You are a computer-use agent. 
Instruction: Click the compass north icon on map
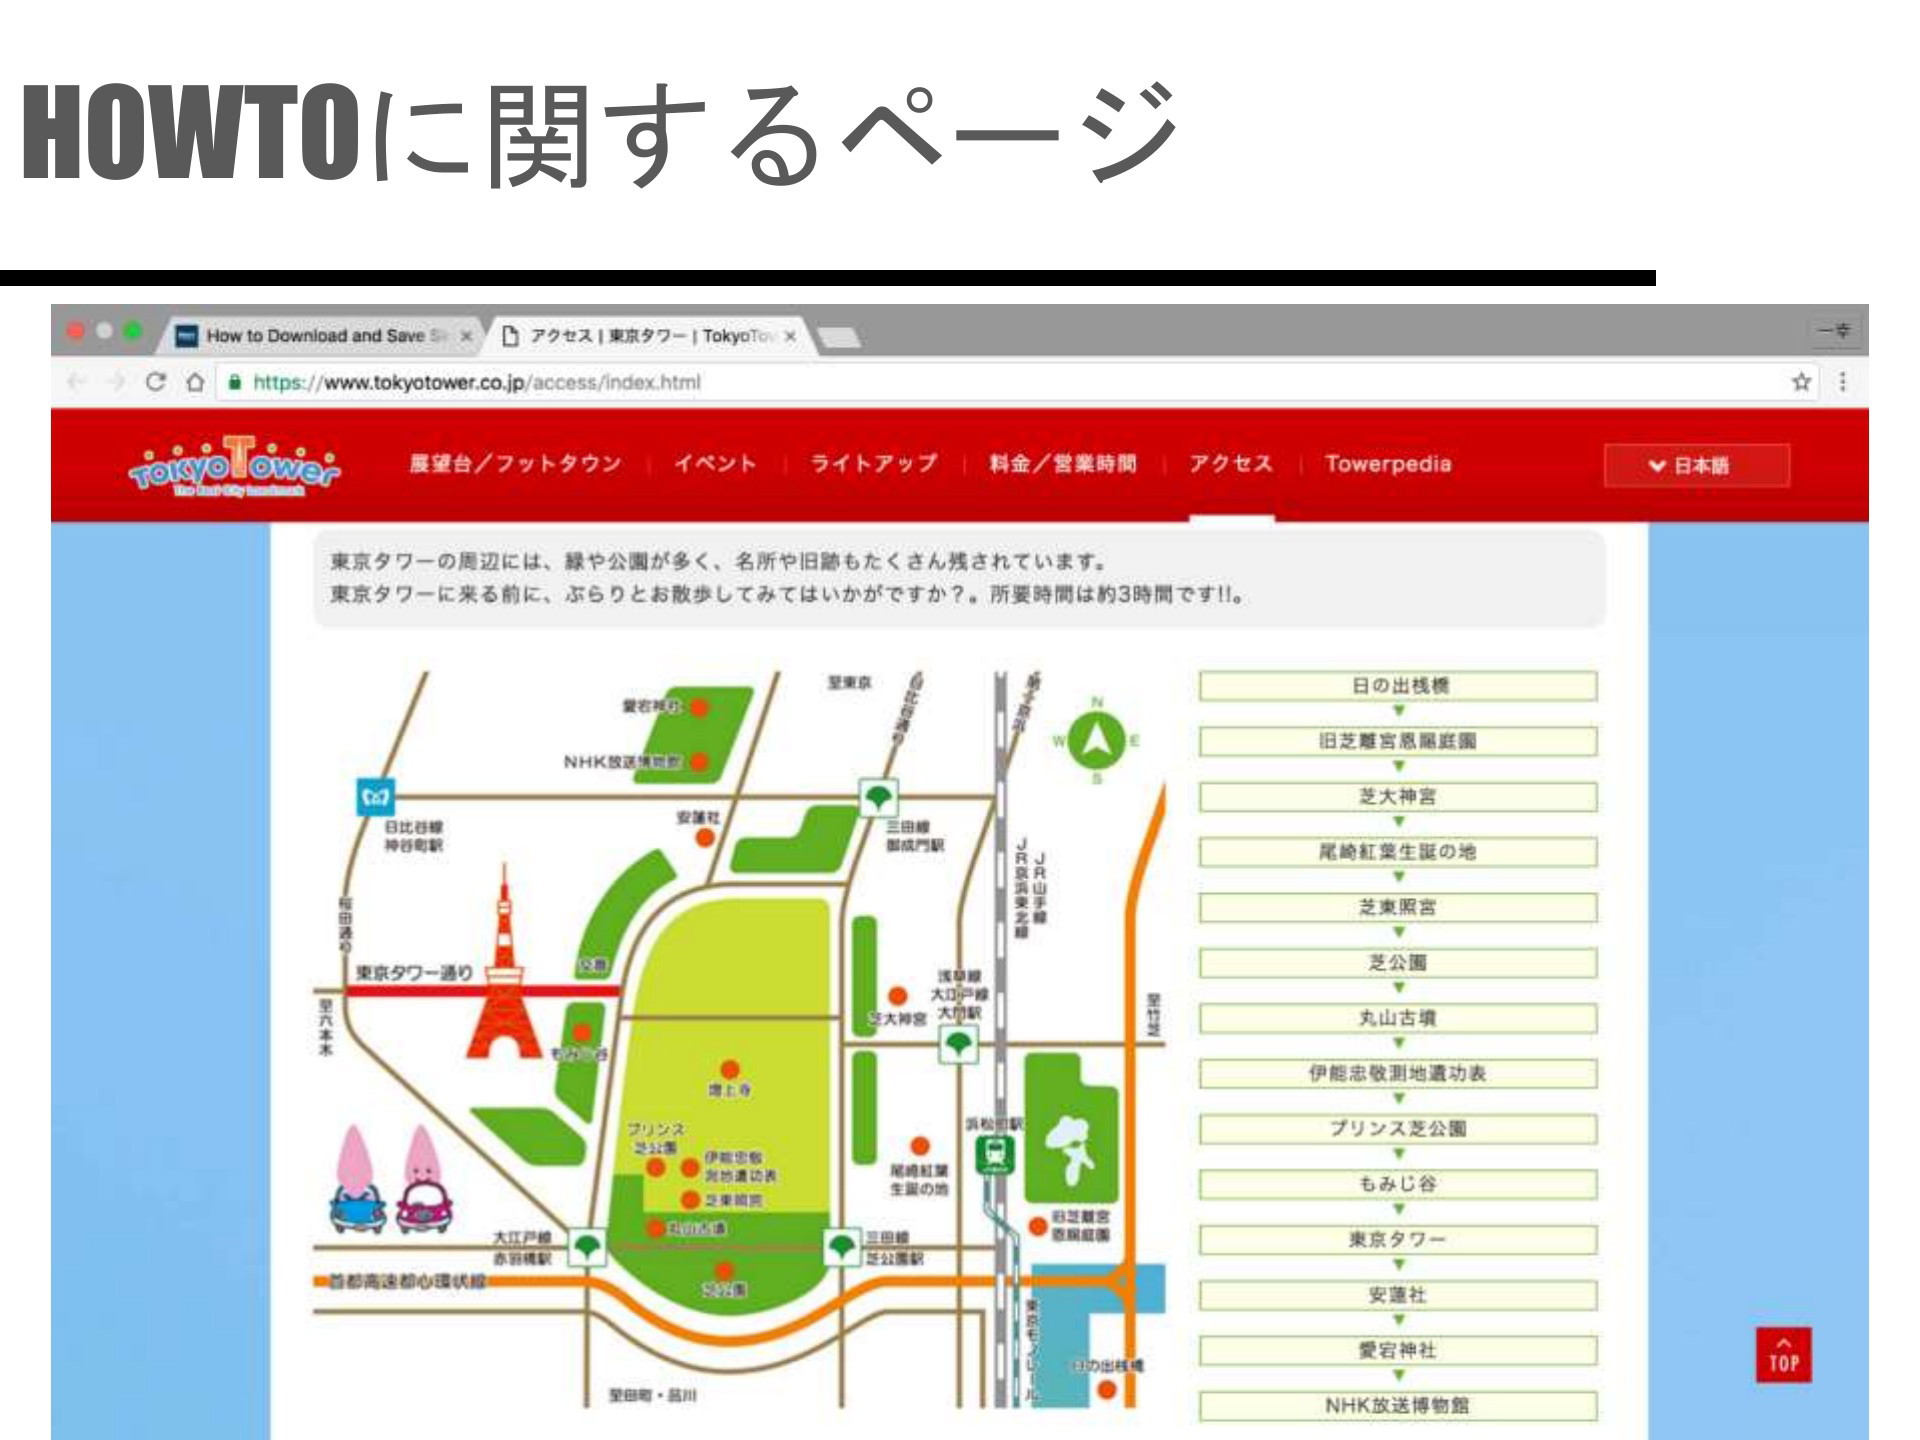tap(1096, 742)
